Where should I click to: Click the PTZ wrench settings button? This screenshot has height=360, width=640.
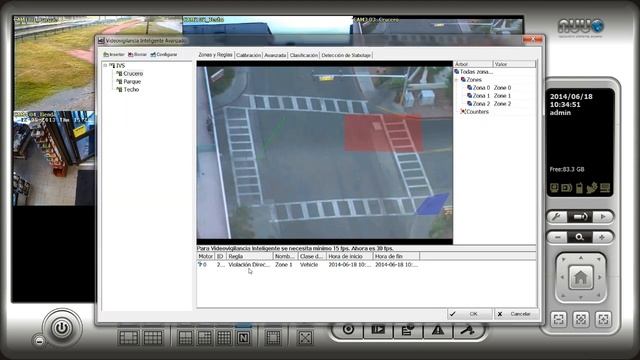coord(556,217)
